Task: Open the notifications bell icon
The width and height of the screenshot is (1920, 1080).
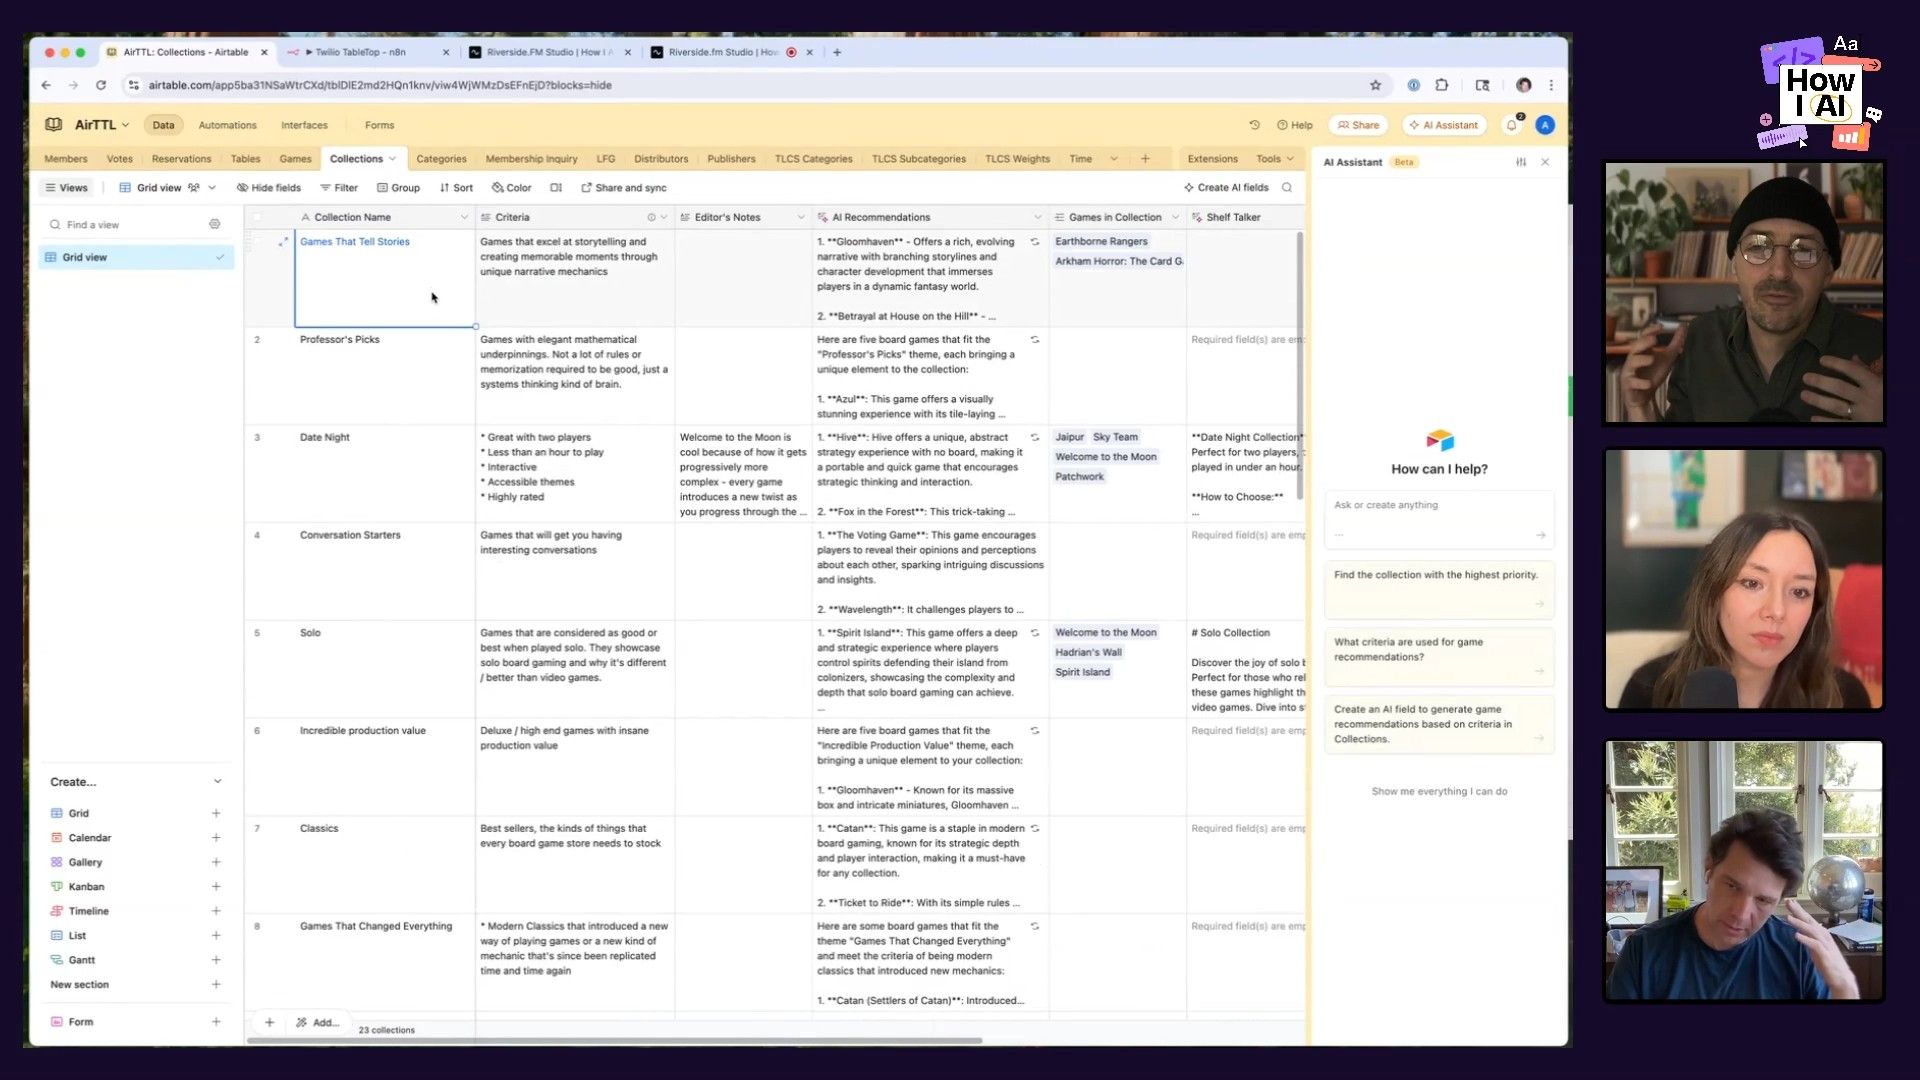Action: click(x=1512, y=125)
